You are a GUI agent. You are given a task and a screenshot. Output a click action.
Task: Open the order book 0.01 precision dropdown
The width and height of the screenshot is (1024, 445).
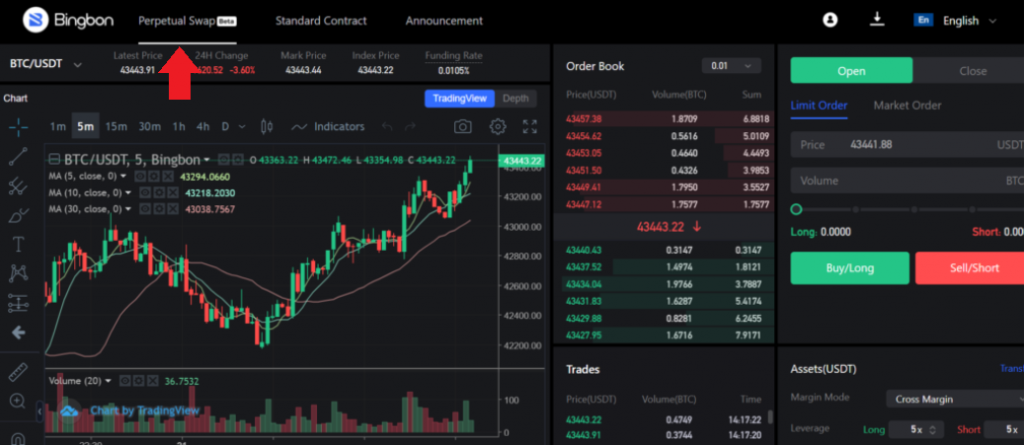point(731,66)
